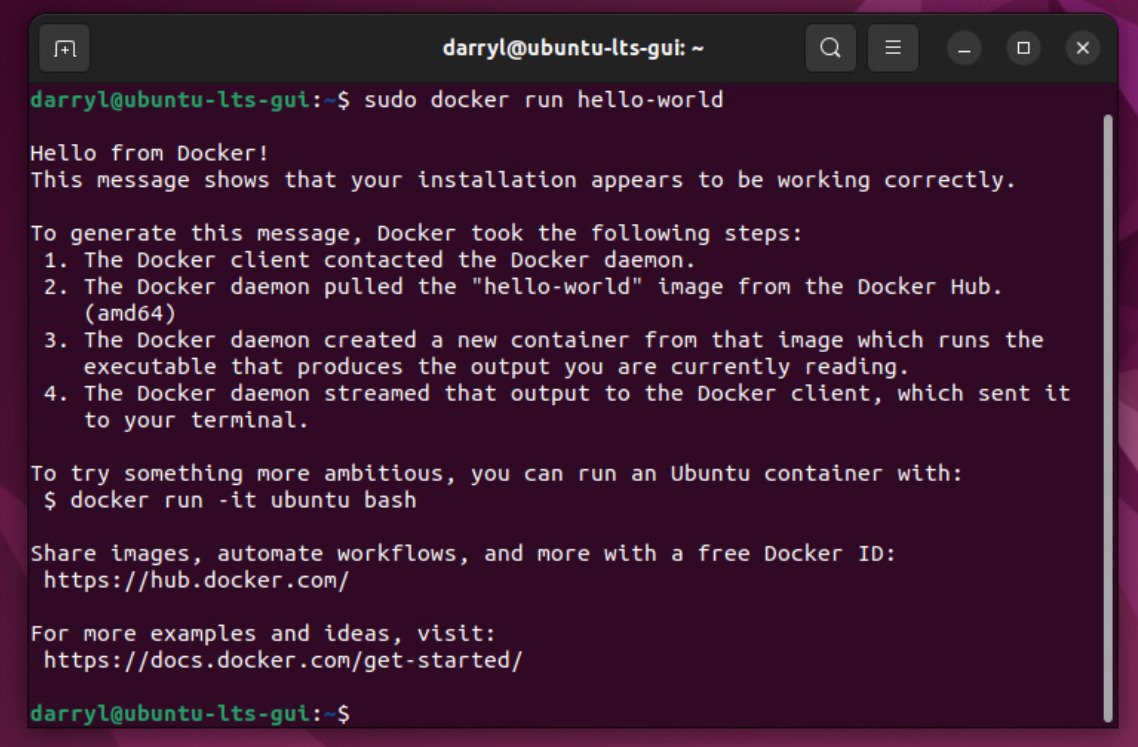Click 'Share images, automate workflows' line
1138x747 pixels.
tap(463, 554)
